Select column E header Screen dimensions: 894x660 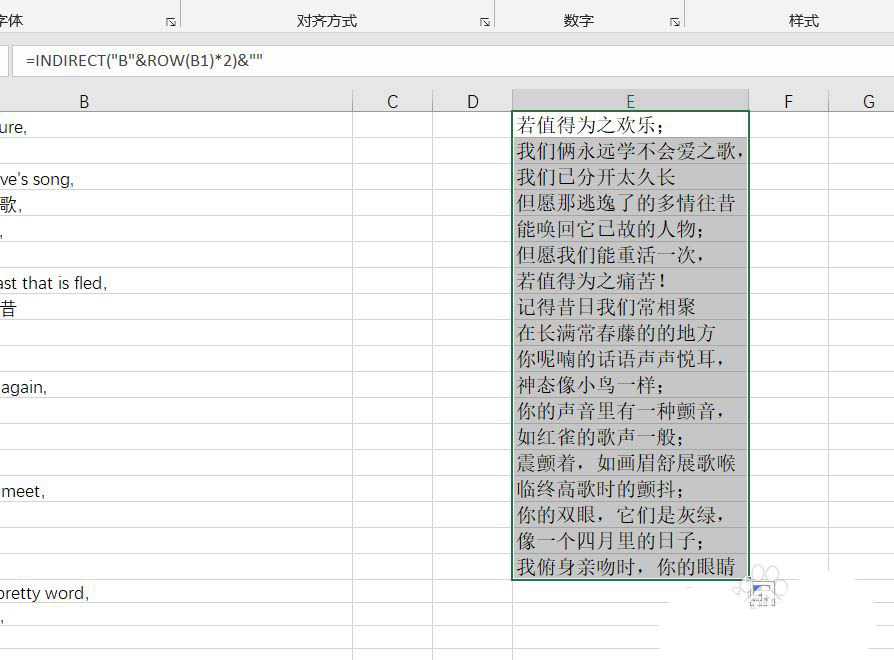pos(630,100)
